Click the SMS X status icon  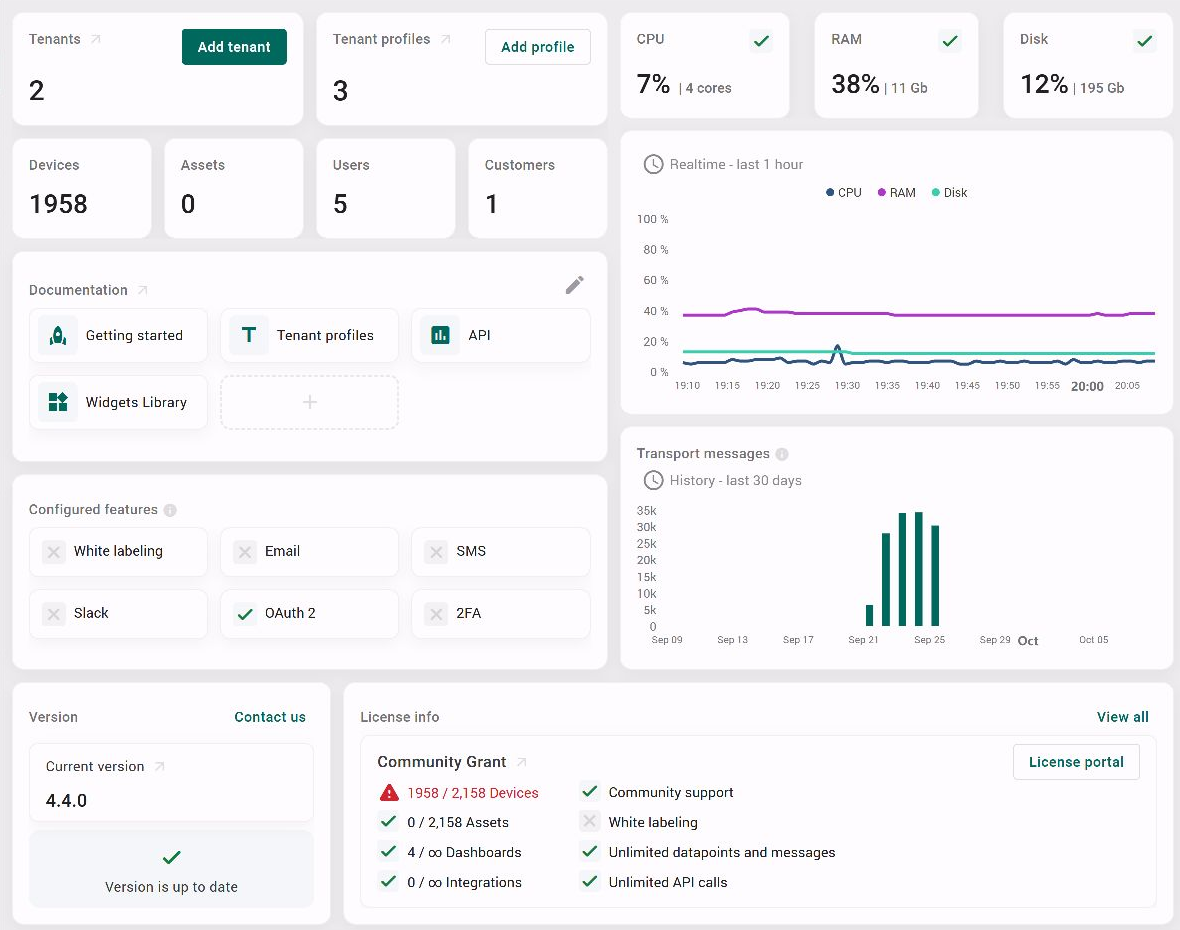point(436,552)
